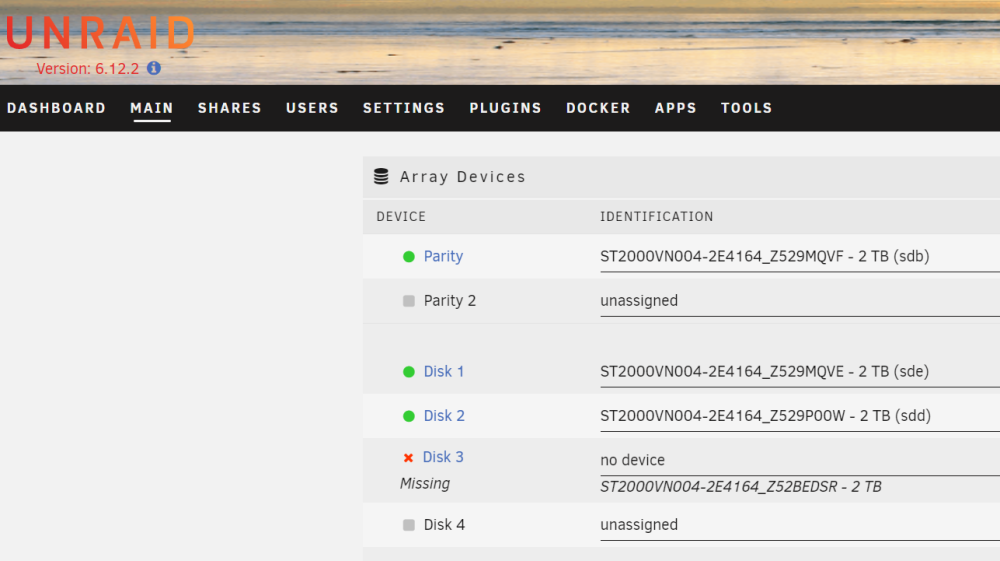The height and width of the screenshot is (561, 1000).
Task: Open the Plugins tab
Action: tap(505, 108)
